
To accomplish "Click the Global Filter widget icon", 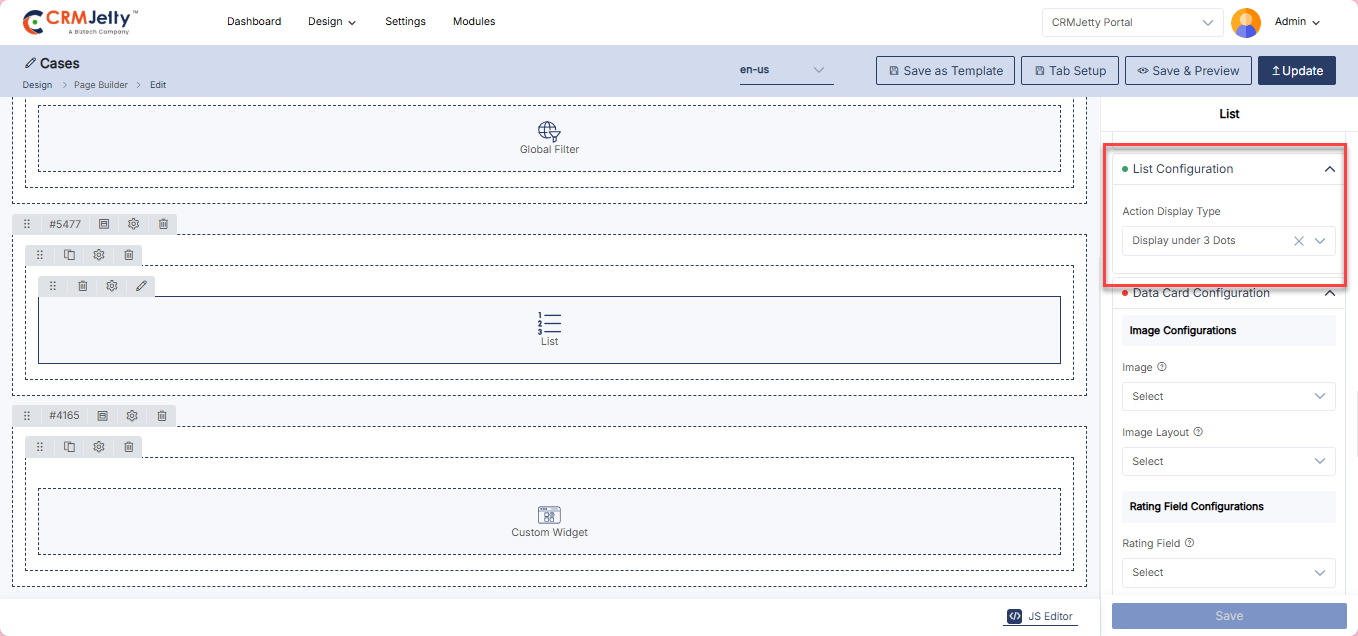I will click(x=549, y=131).
